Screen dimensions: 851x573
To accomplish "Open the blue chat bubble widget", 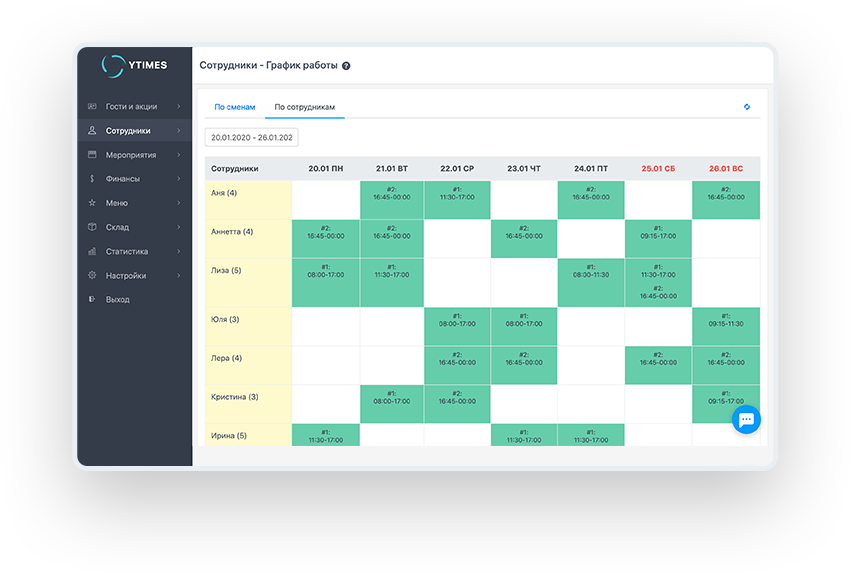I will point(746,420).
